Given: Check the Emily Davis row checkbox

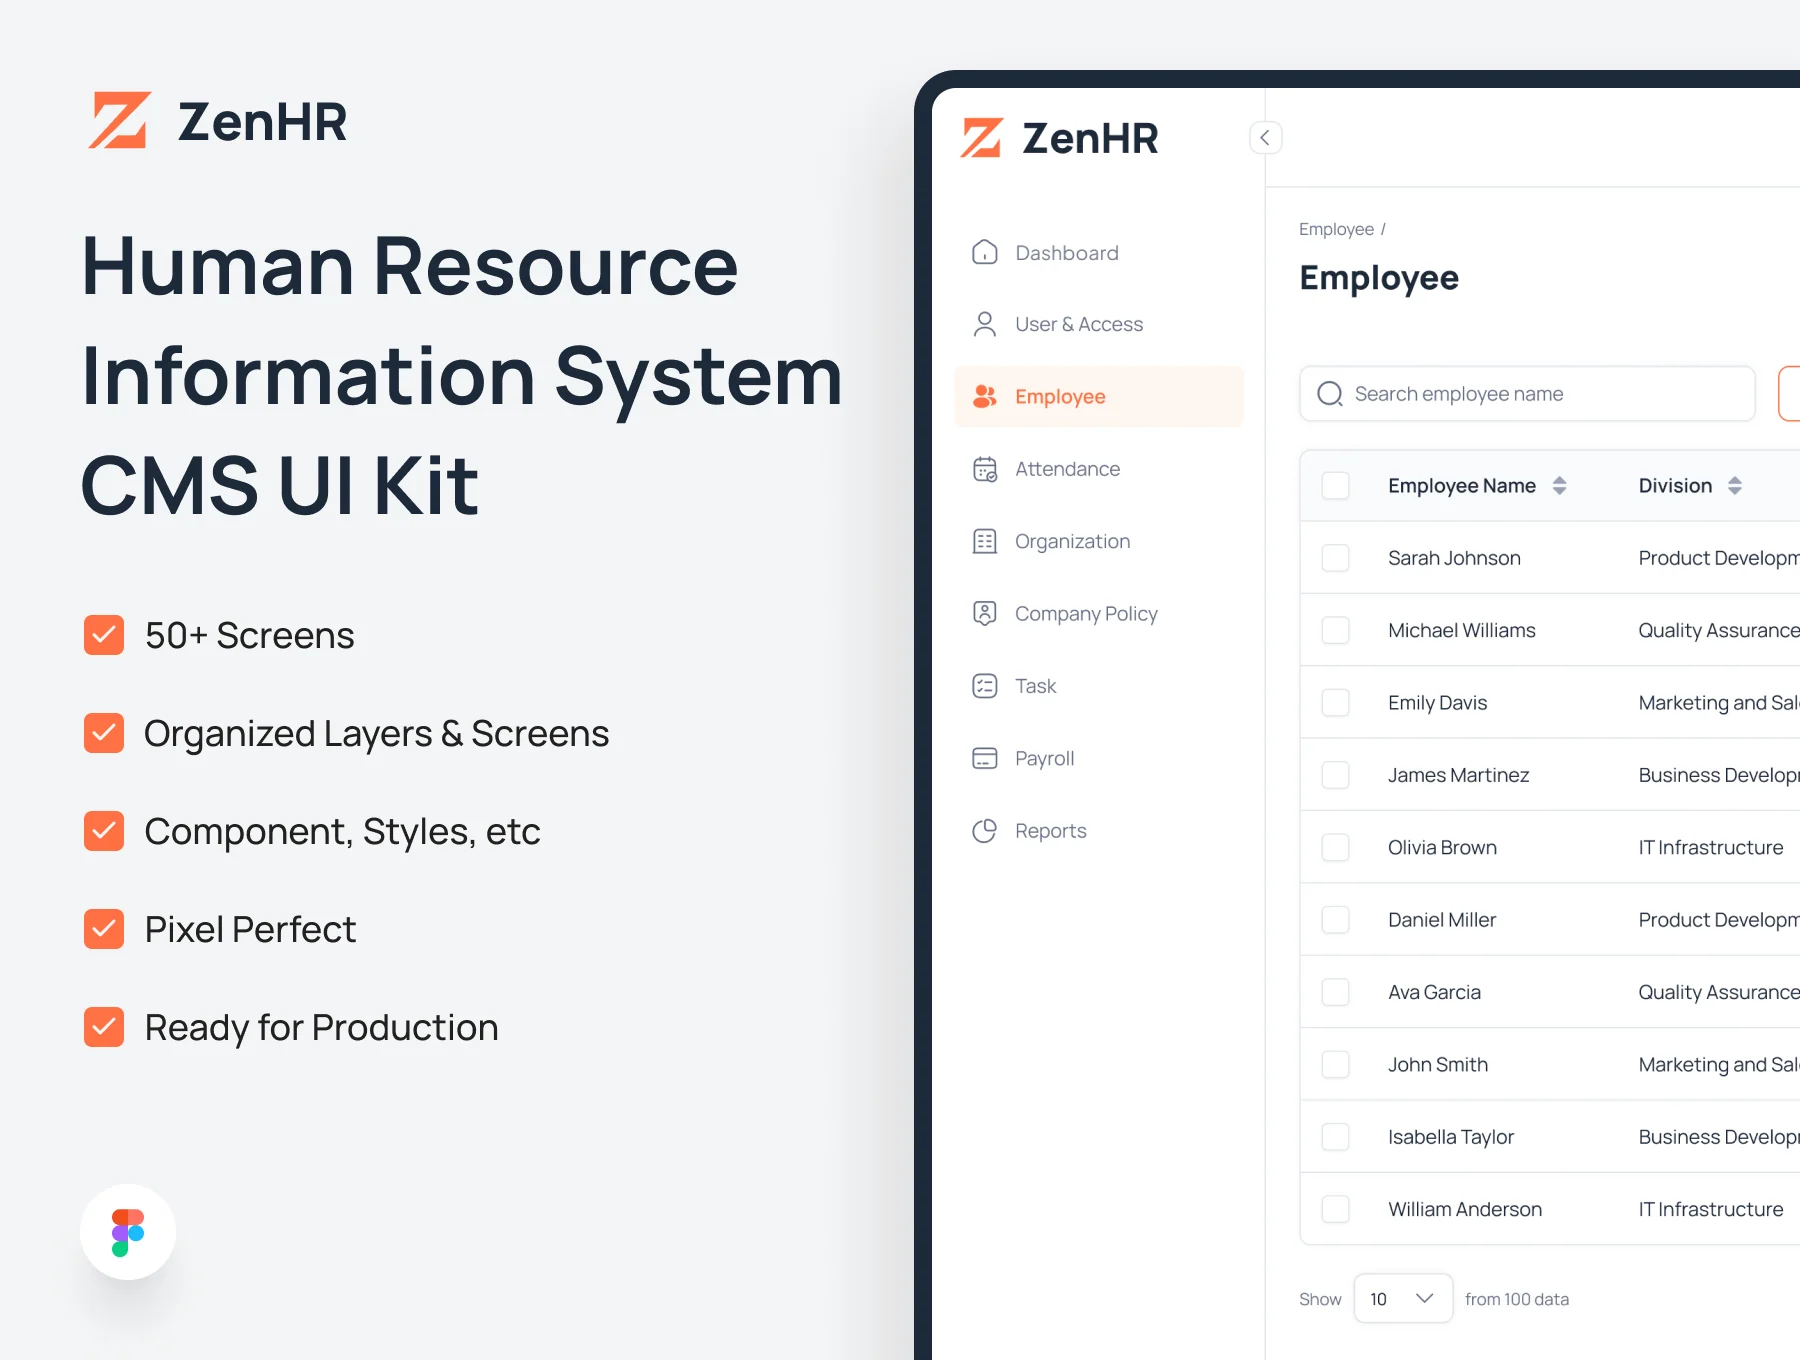Looking at the screenshot, I should (1336, 703).
